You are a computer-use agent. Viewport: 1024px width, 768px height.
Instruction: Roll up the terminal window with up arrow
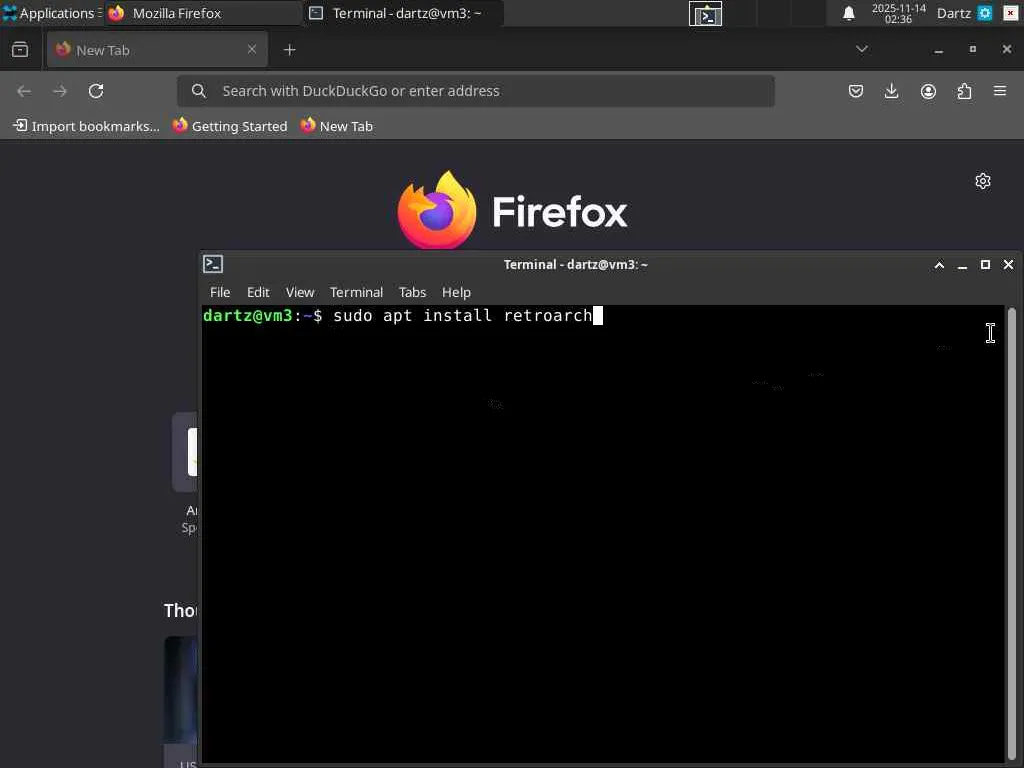coord(939,264)
